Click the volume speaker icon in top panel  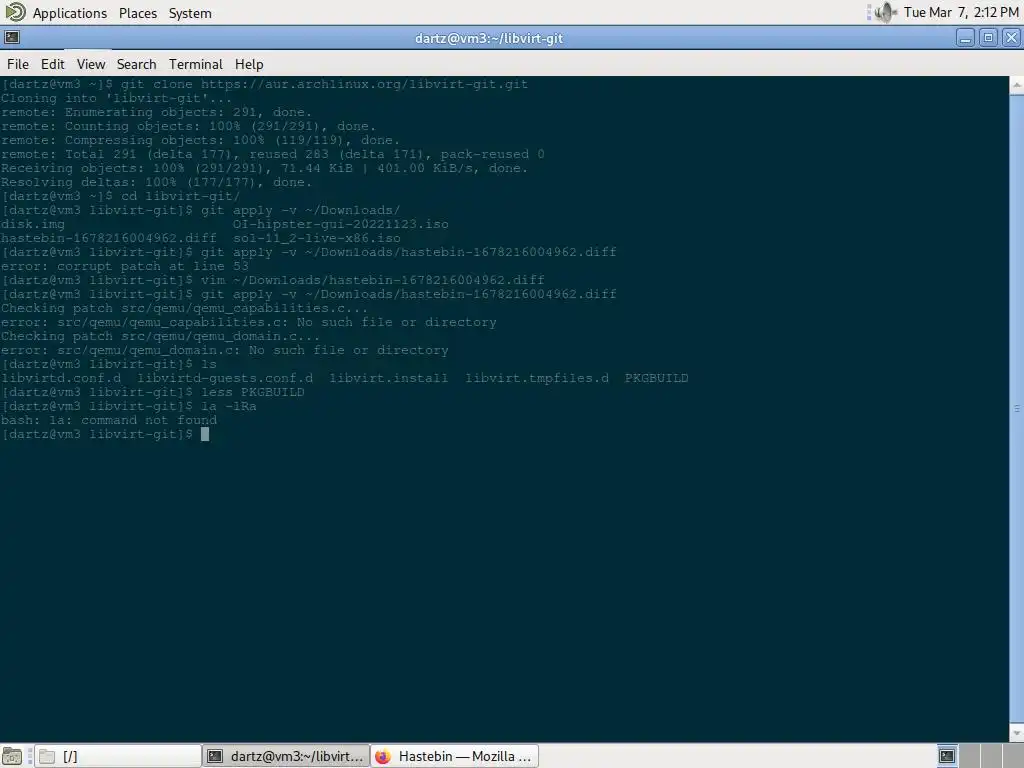885,12
